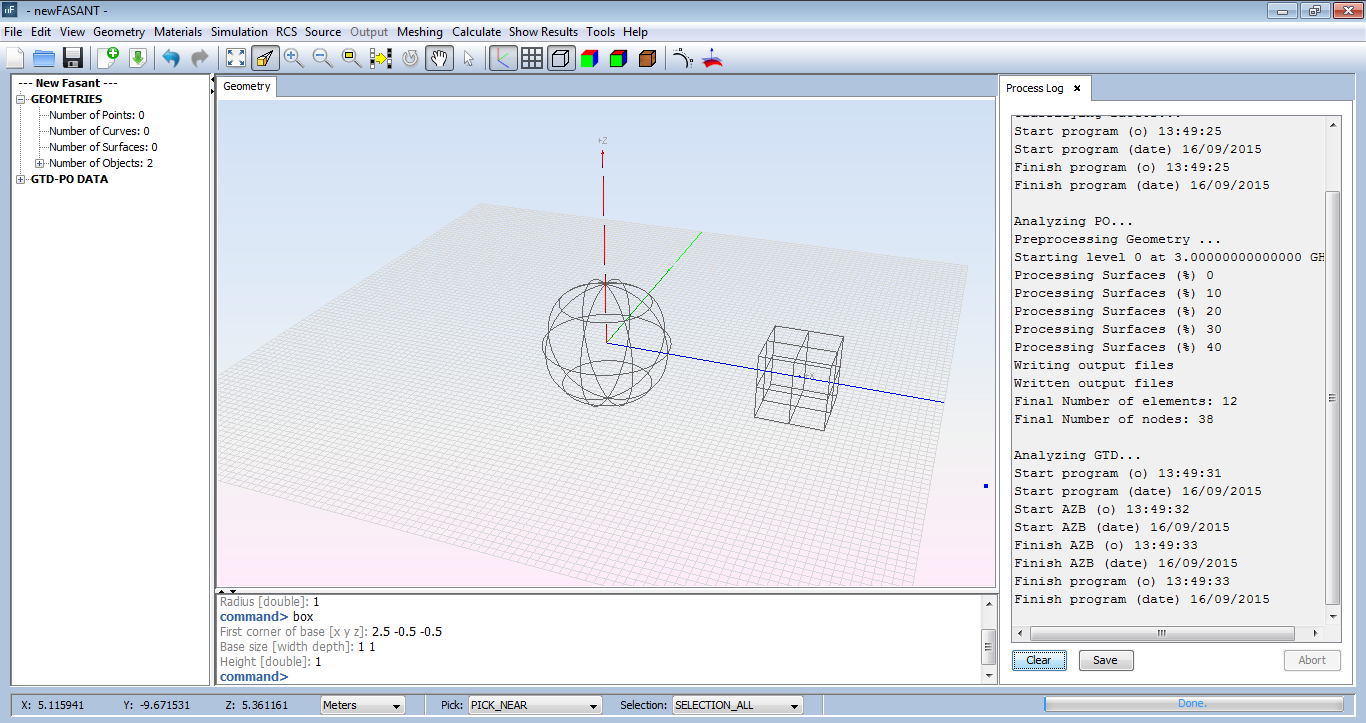
Task: Click the Zoom Window toolbar icon
Action: tap(351, 57)
